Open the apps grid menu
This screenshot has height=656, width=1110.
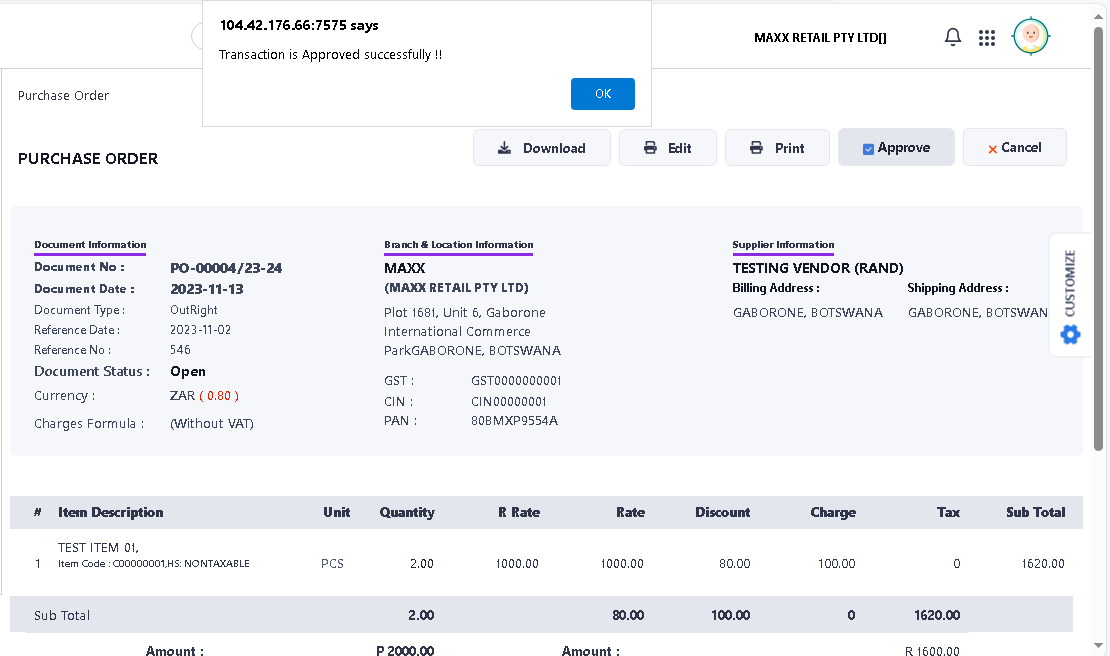click(987, 38)
